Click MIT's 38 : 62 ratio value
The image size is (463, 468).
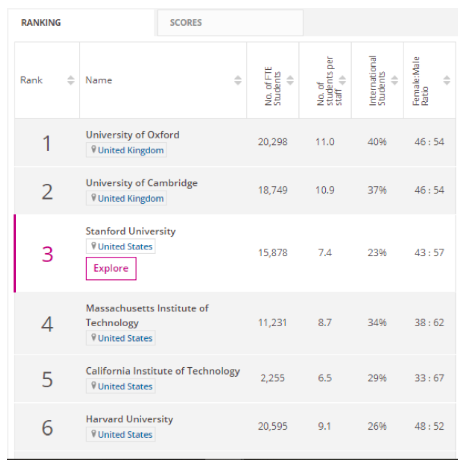429,323
